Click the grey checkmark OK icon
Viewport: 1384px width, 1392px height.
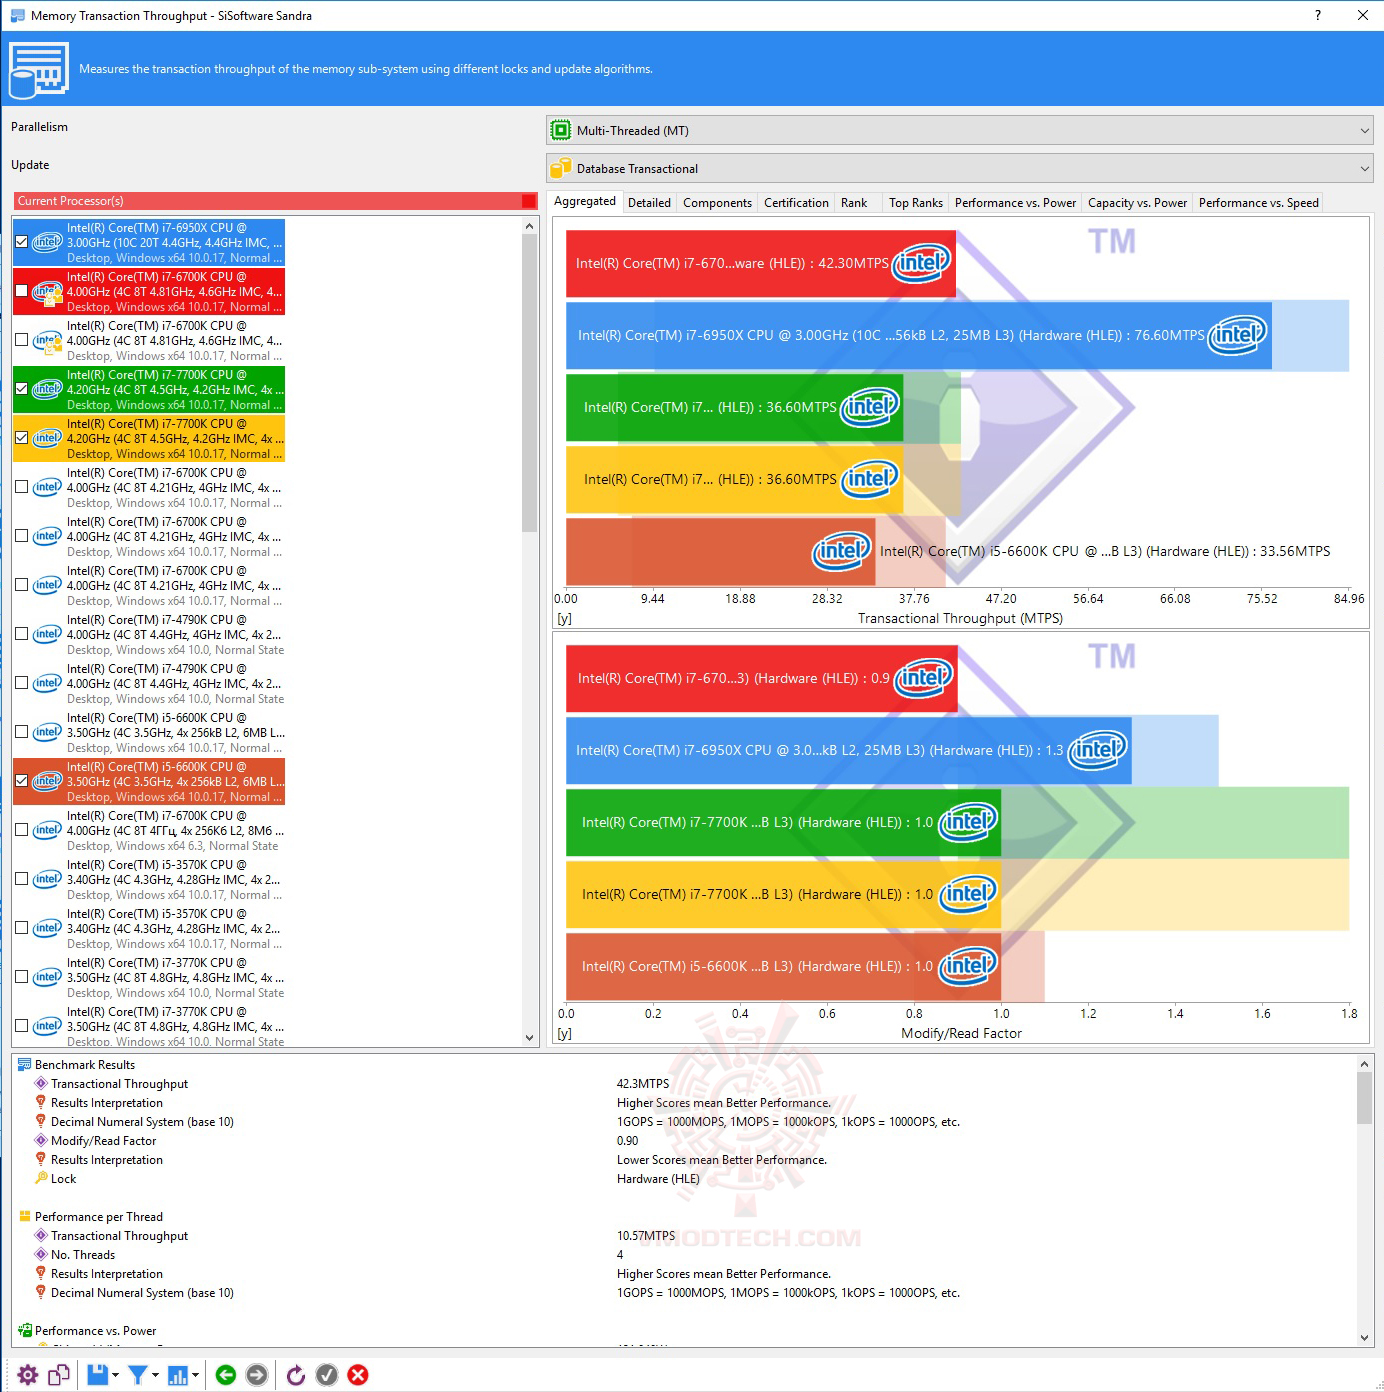pyautogui.click(x=327, y=1375)
